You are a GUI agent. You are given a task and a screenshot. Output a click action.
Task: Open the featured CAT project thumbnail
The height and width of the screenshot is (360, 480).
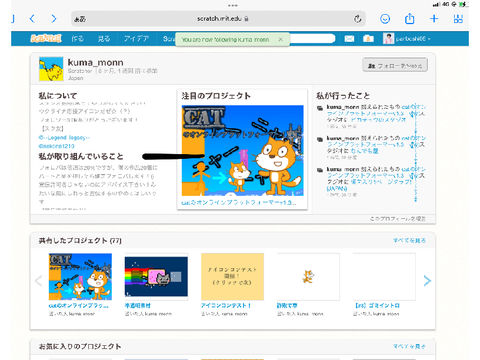click(242, 150)
